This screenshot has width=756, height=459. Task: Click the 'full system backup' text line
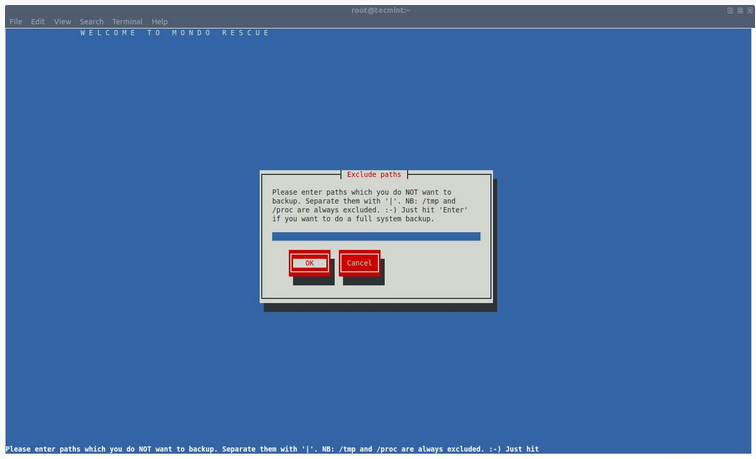[x=353, y=218]
